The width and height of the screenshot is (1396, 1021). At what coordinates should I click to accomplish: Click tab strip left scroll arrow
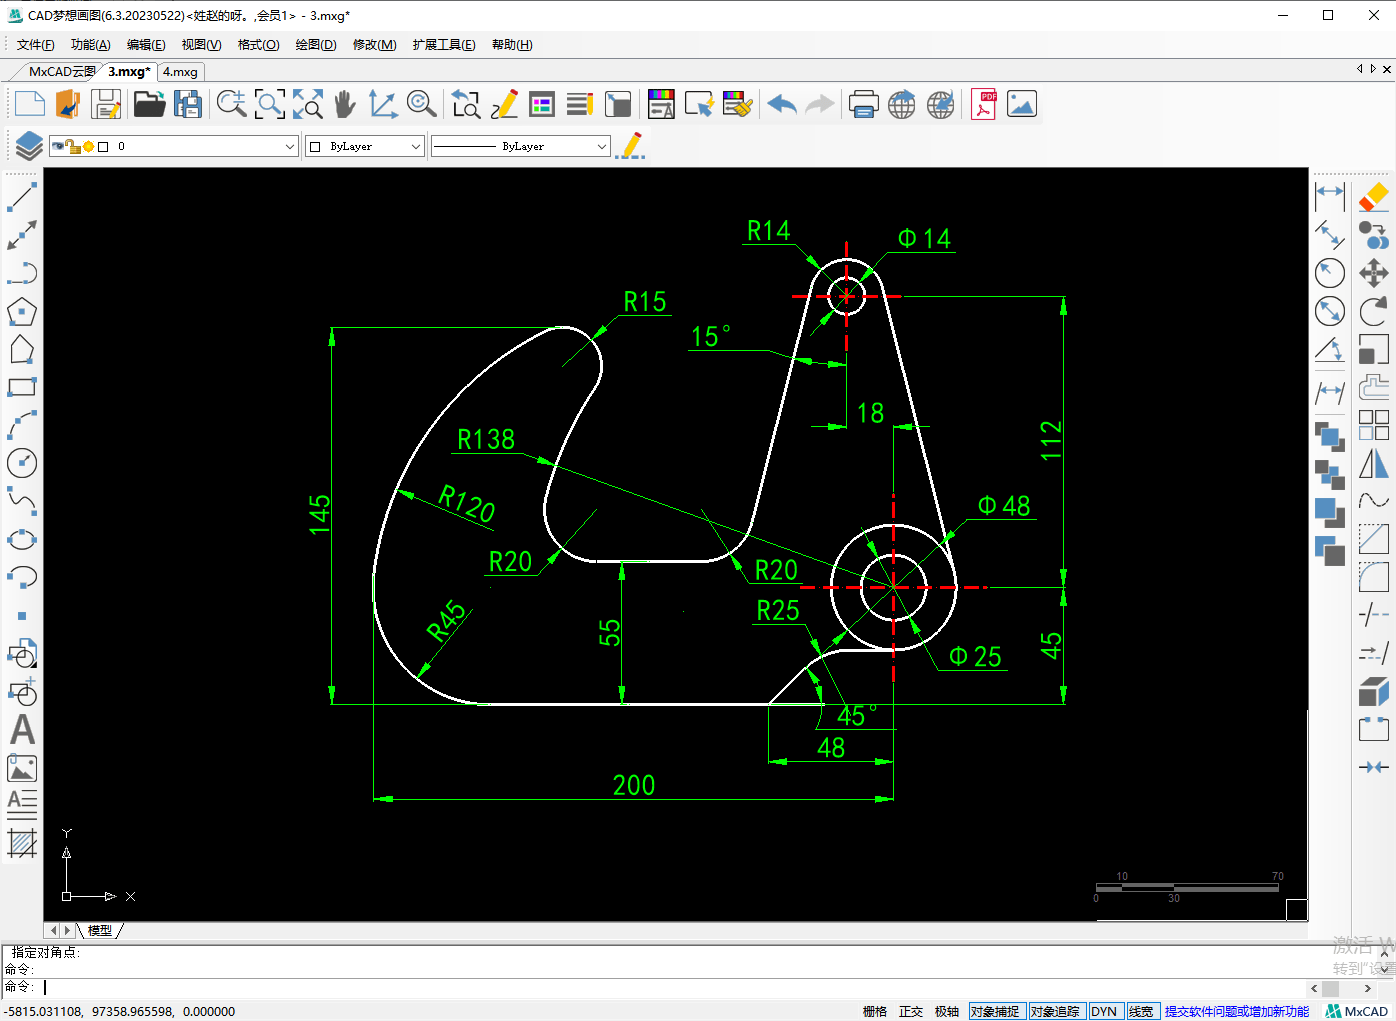point(1360,69)
